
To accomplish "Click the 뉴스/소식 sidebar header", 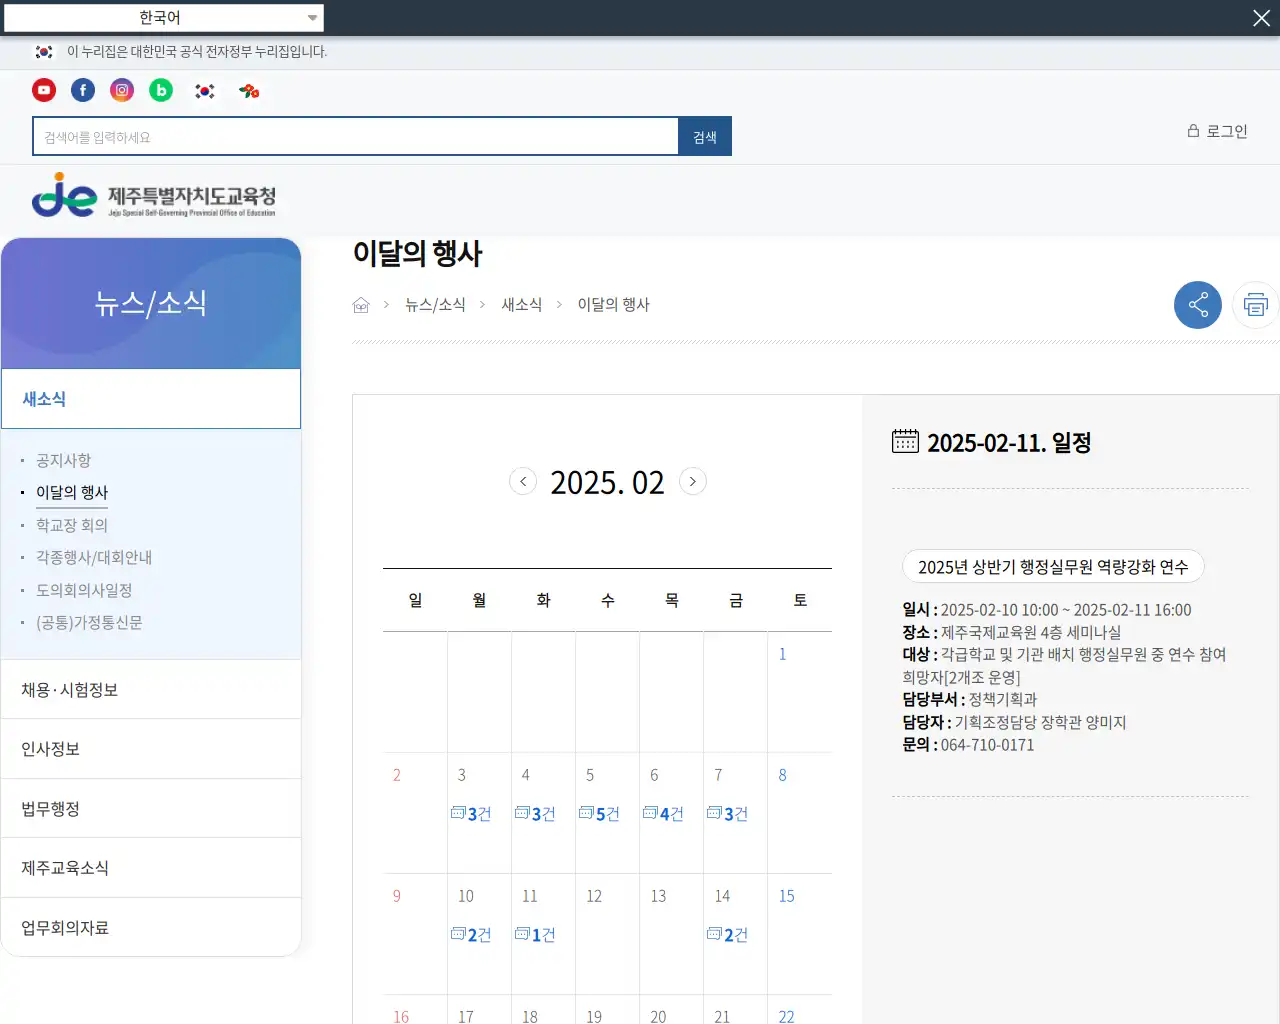I will coord(151,303).
